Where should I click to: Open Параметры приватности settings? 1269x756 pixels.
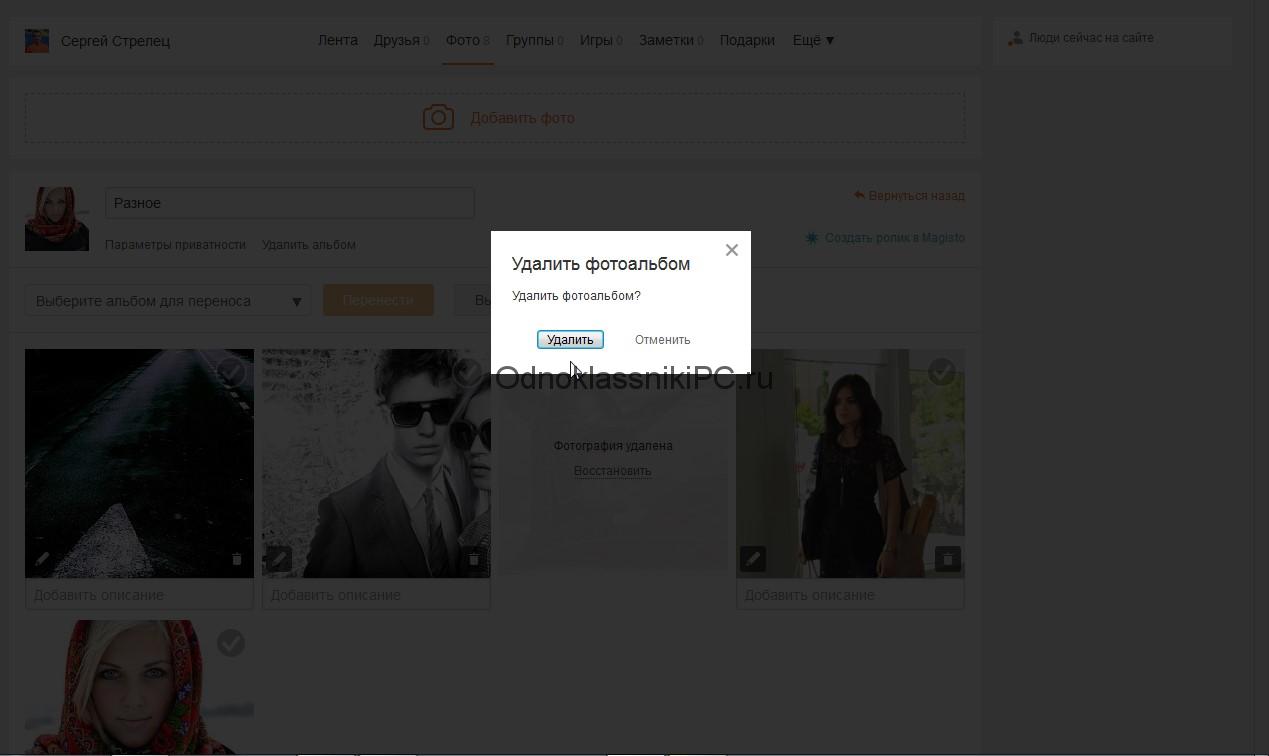pos(175,245)
